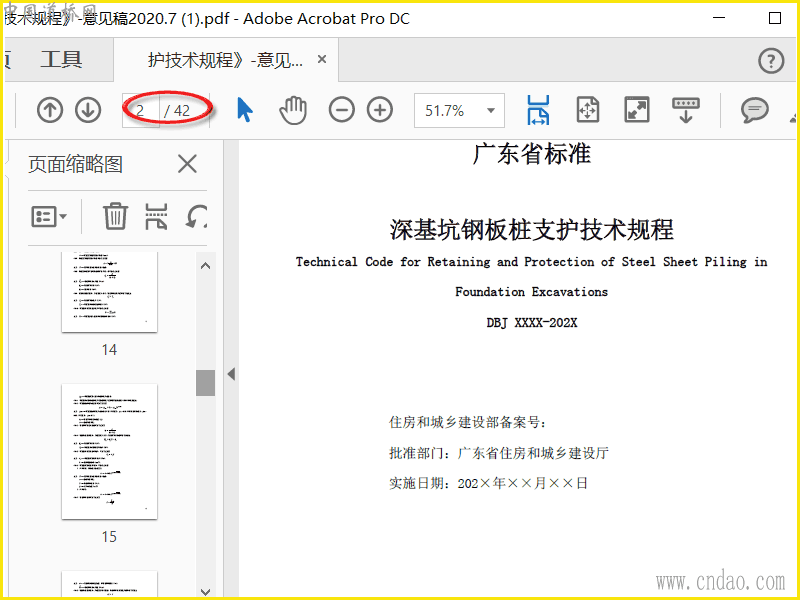
Task: Click the 页面缩略图 panel title
Action: coord(76,164)
